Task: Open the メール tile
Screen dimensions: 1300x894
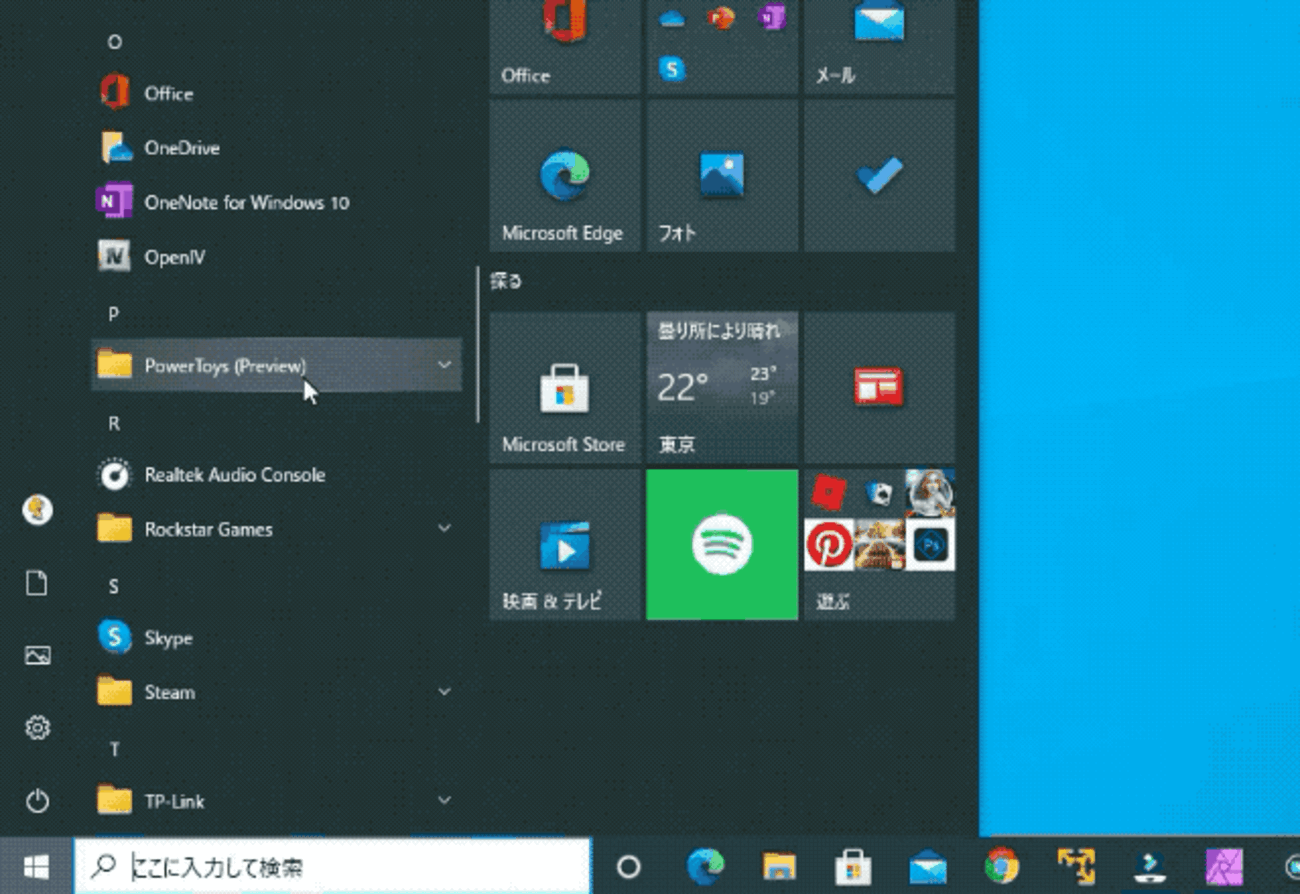Action: click(x=880, y=47)
